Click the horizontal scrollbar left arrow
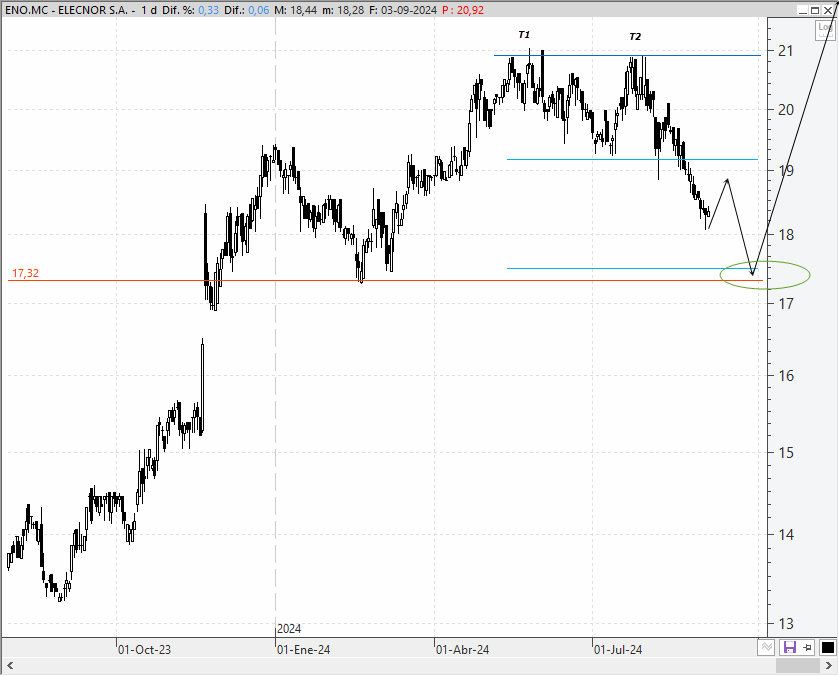 (x=10, y=666)
